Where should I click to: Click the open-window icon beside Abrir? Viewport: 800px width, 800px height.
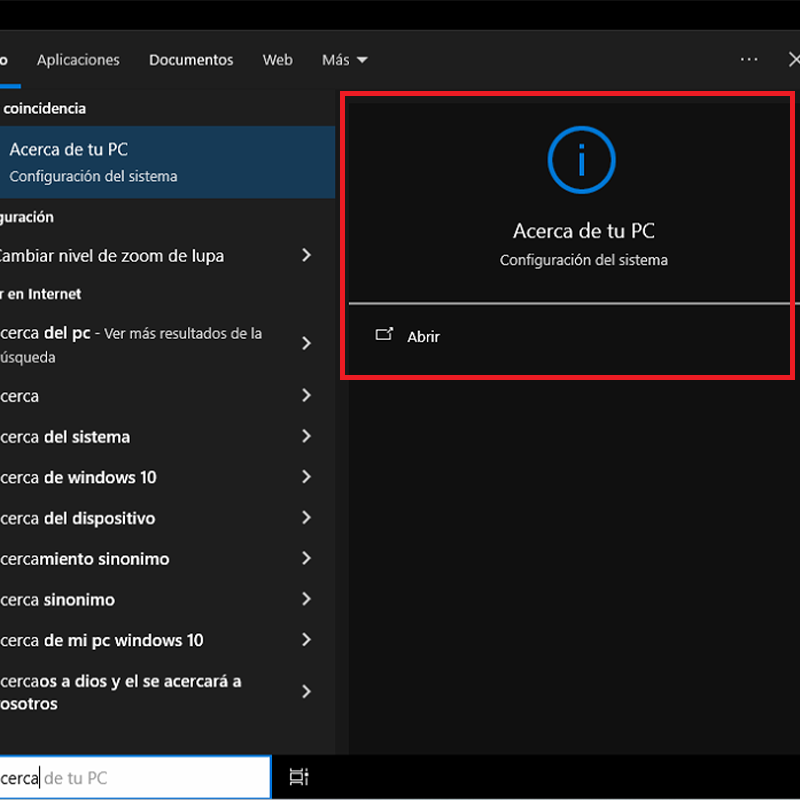tap(384, 334)
